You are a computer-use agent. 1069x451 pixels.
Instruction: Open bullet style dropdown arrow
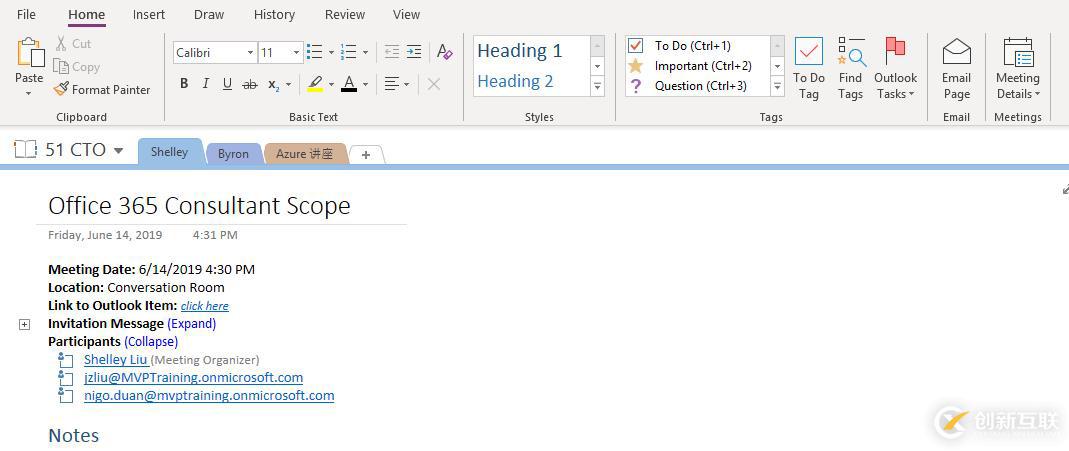(x=331, y=52)
